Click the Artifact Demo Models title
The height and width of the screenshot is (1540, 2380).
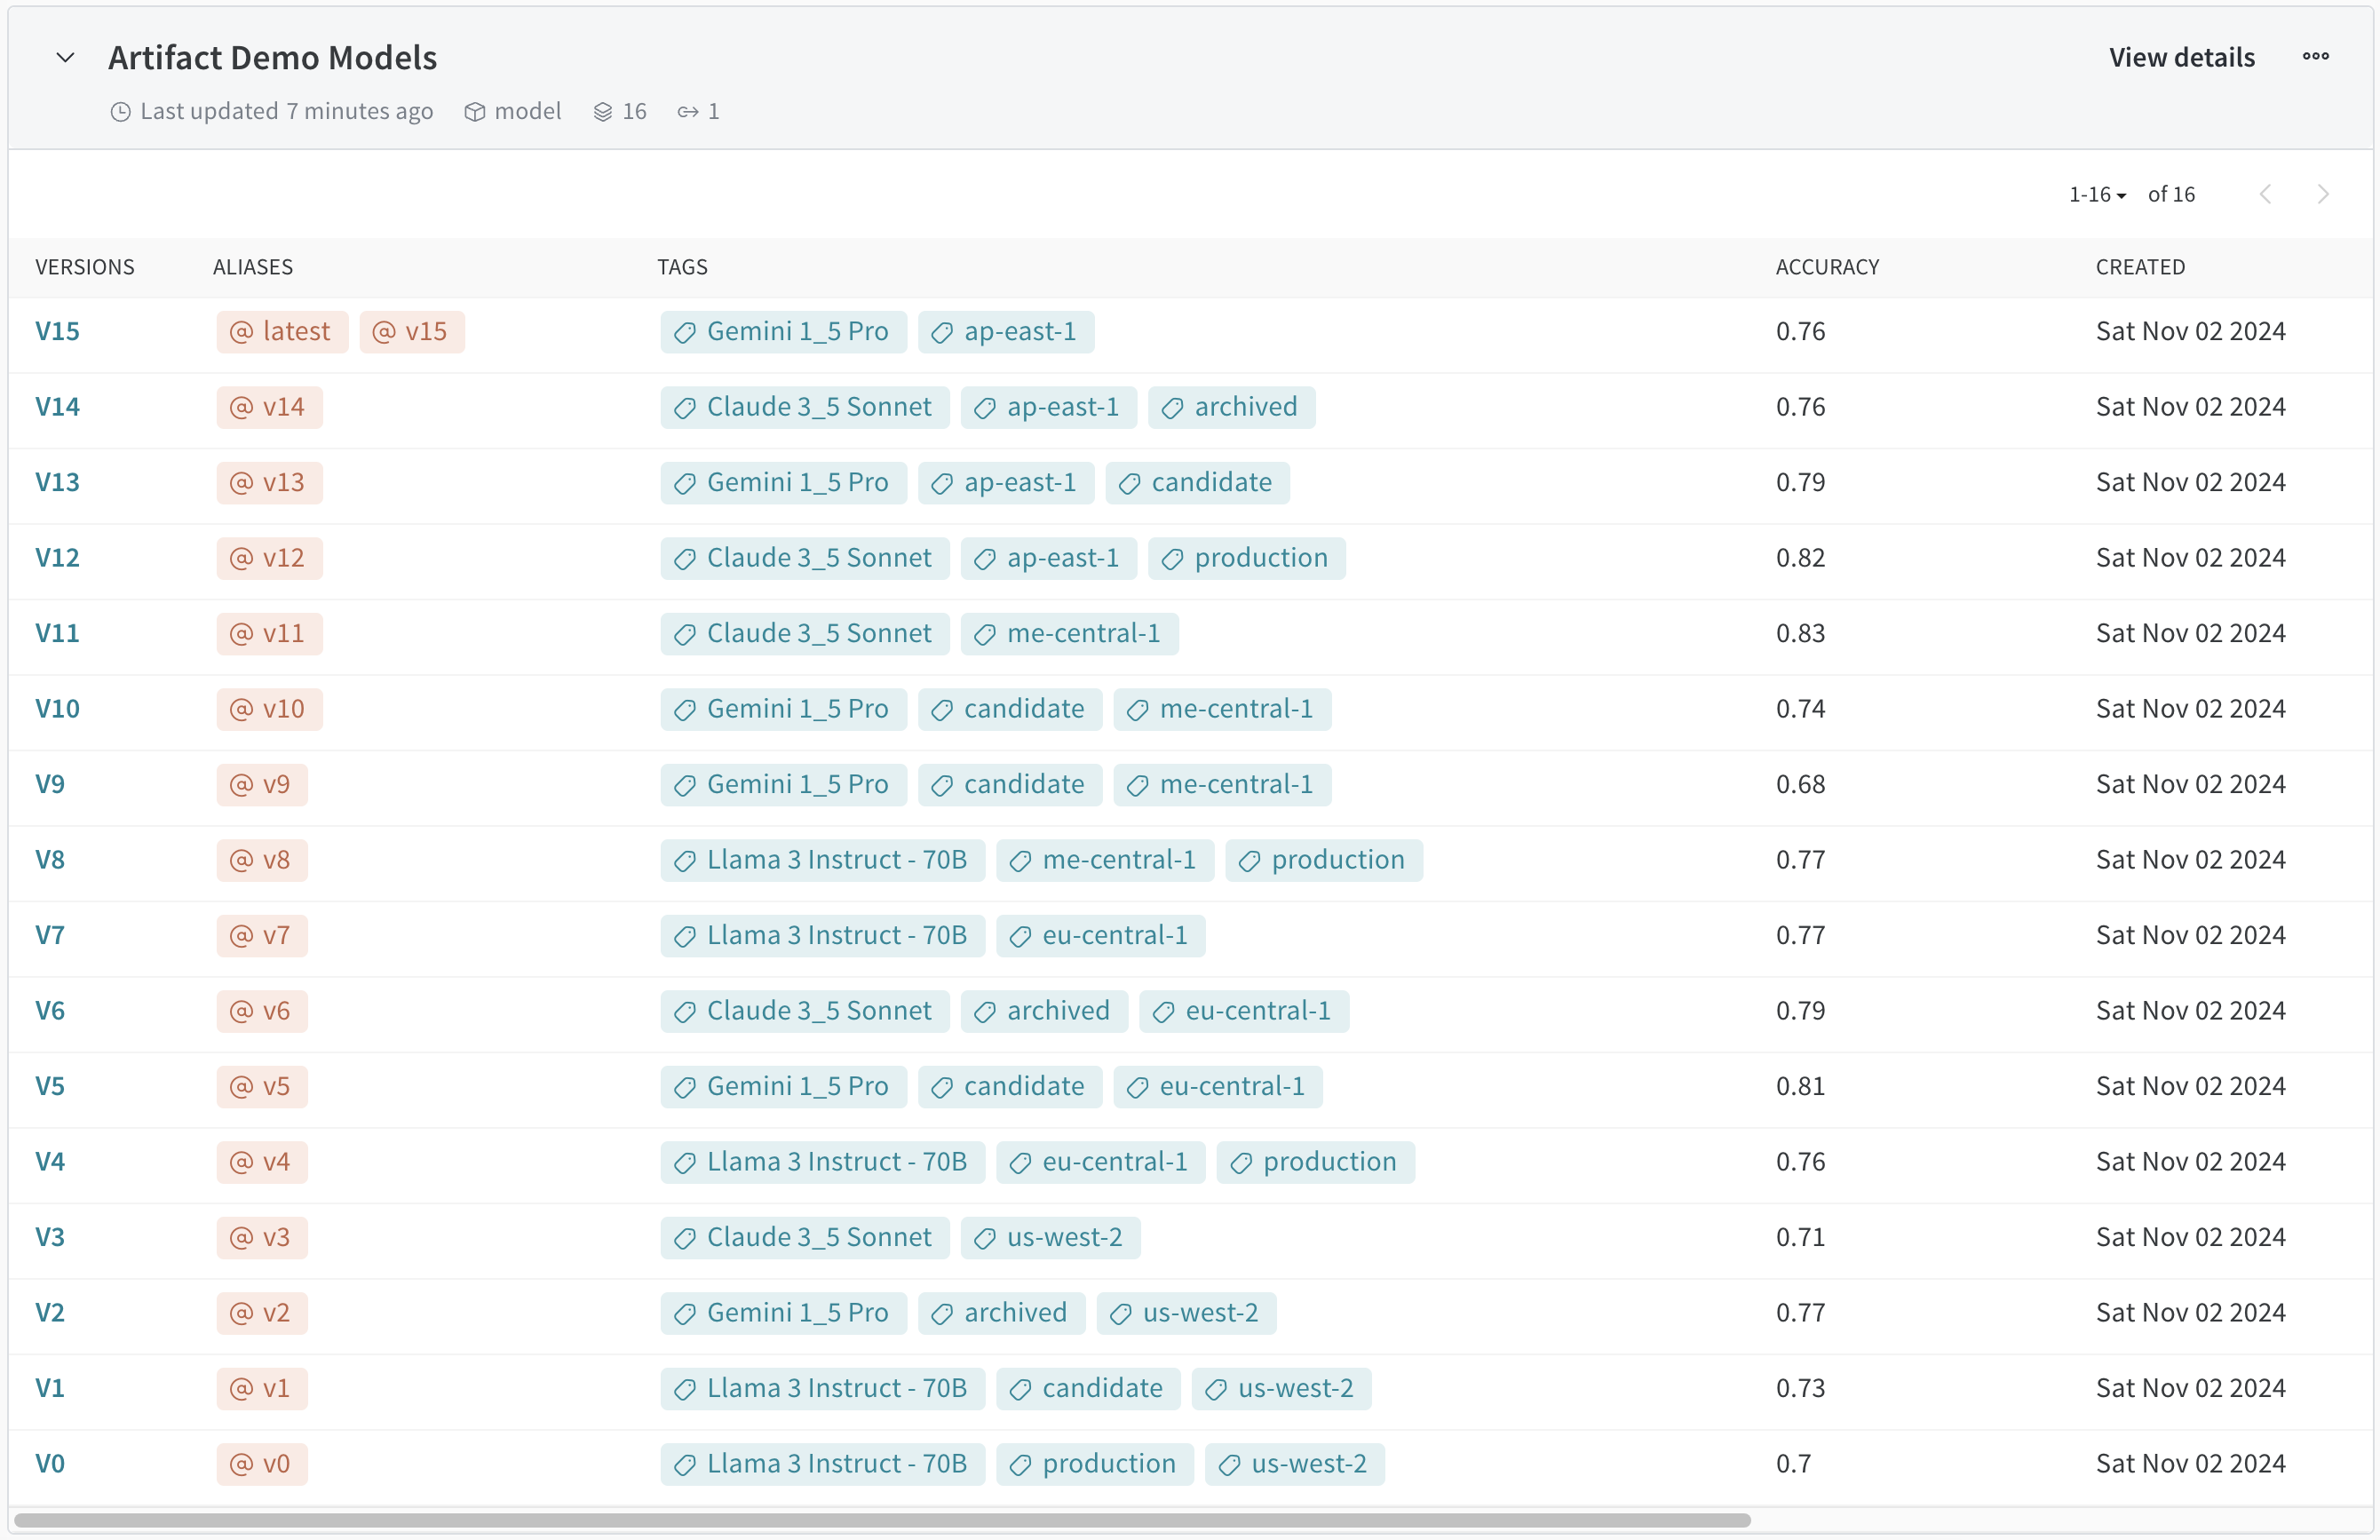[x=272, y=58]
